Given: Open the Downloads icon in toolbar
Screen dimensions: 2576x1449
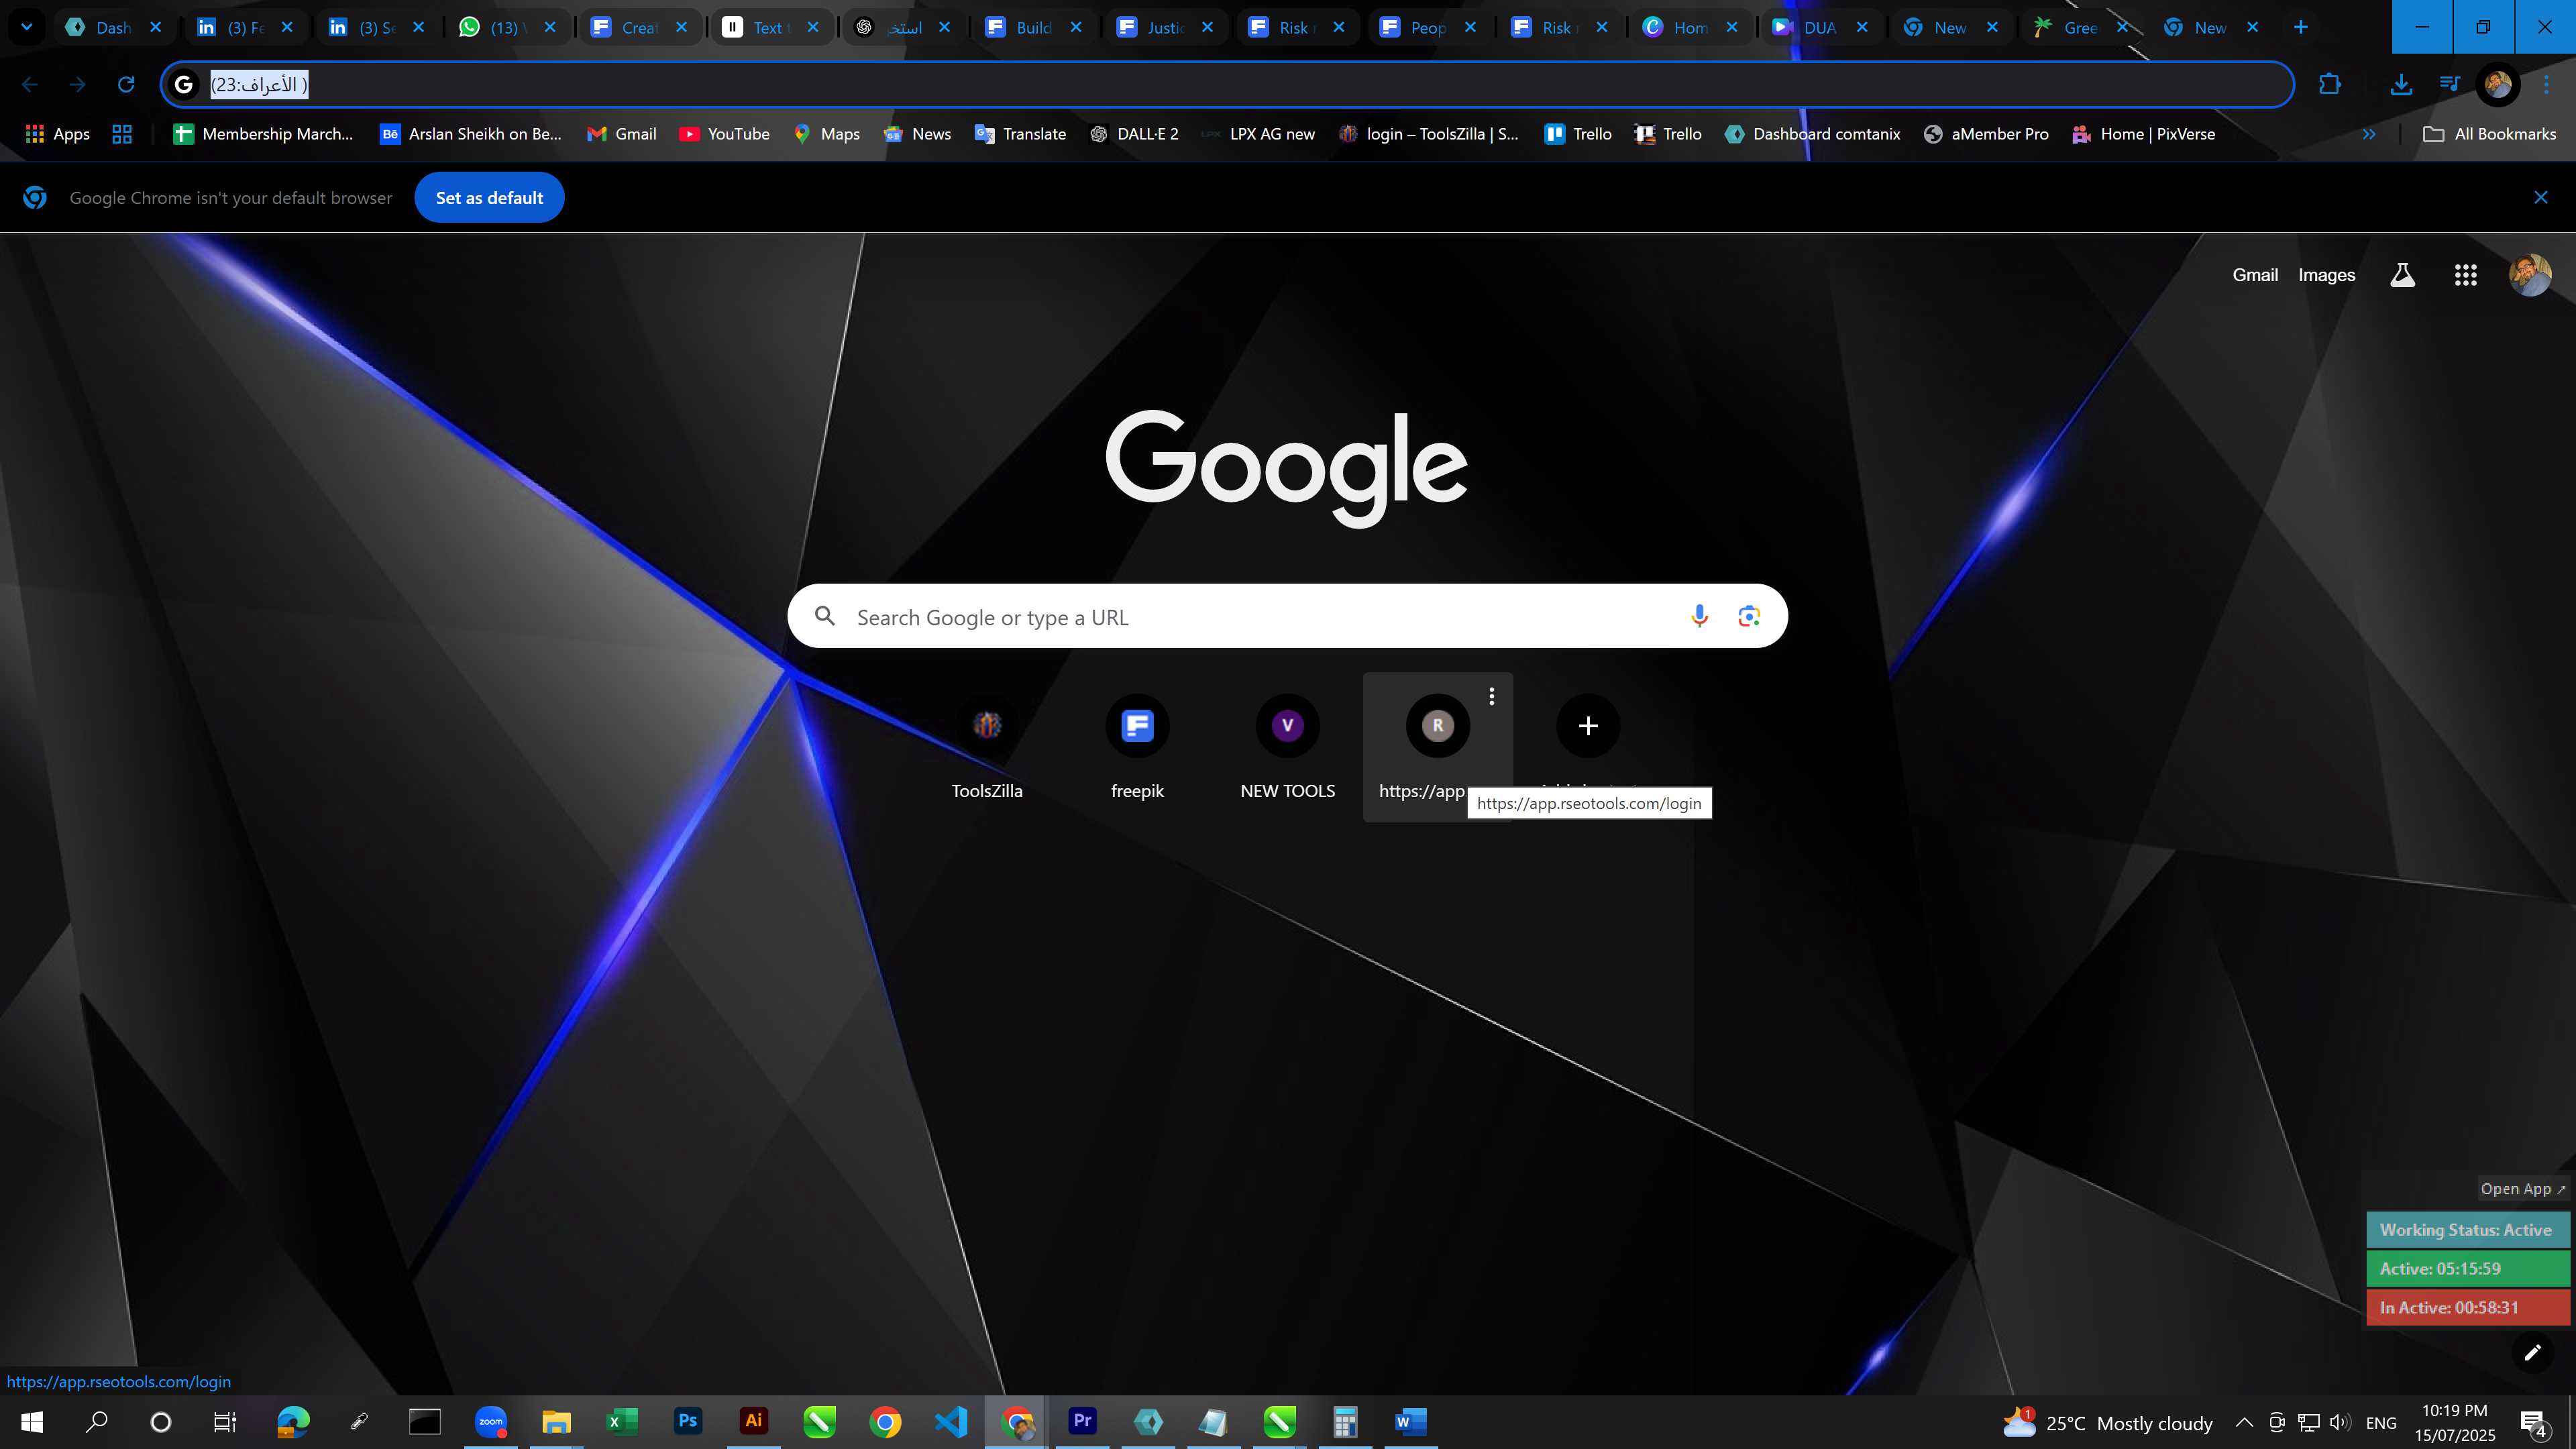Looking at the screenshot, I should (2400, 85).
